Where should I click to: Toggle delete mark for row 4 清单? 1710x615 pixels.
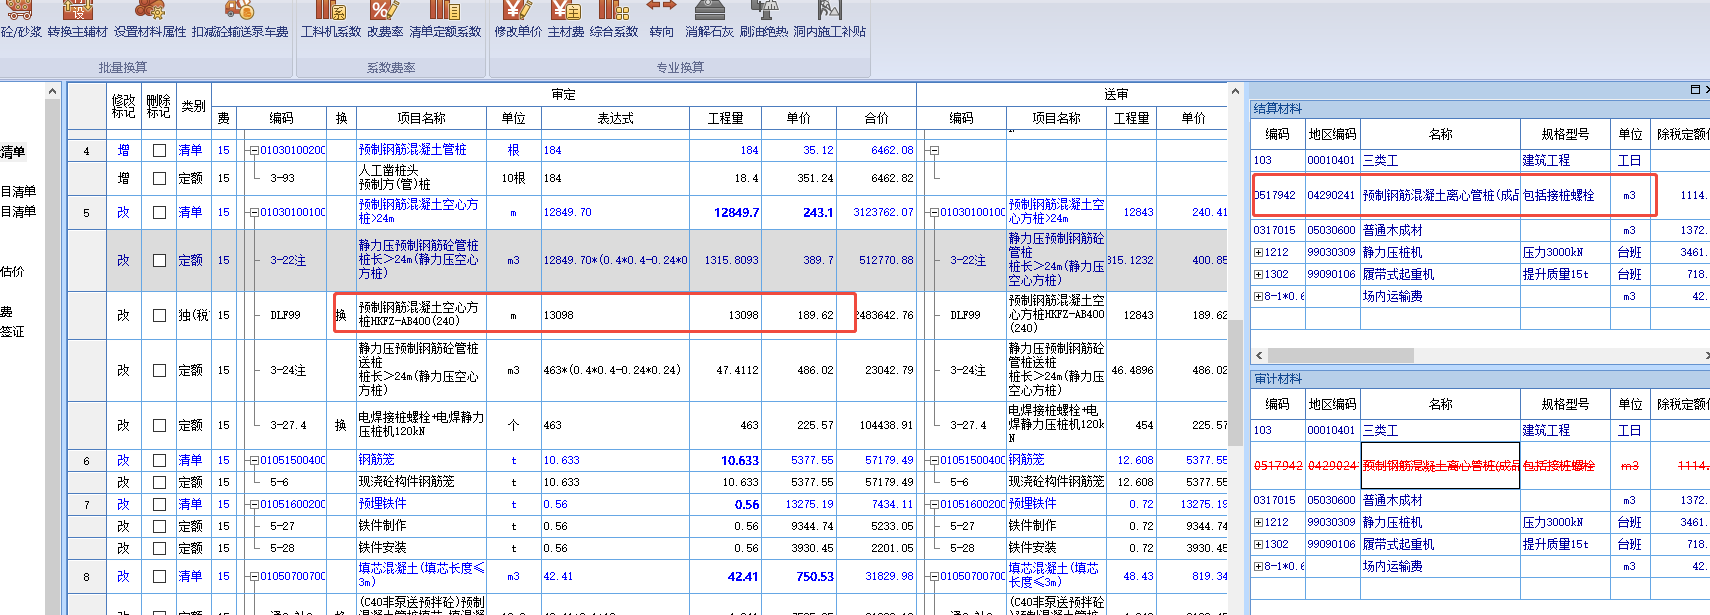pos(158,150)
